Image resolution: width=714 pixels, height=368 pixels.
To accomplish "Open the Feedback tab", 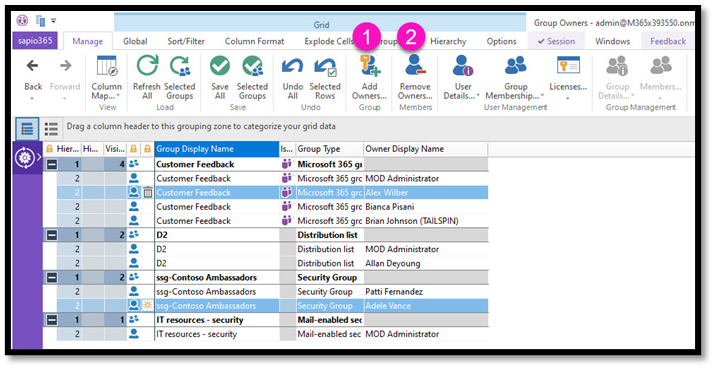I will 668,41.
